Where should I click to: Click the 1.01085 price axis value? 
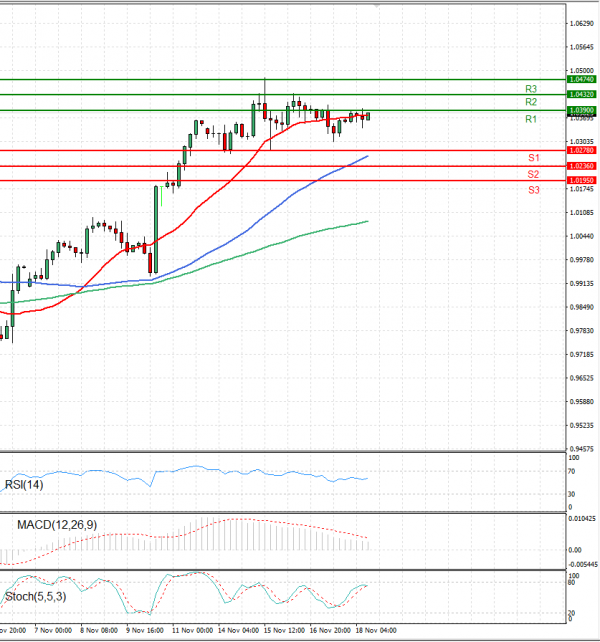(582, 212)
